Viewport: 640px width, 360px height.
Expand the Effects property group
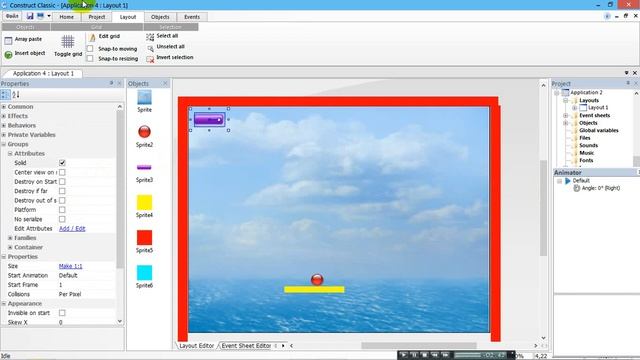coord(4,116)
